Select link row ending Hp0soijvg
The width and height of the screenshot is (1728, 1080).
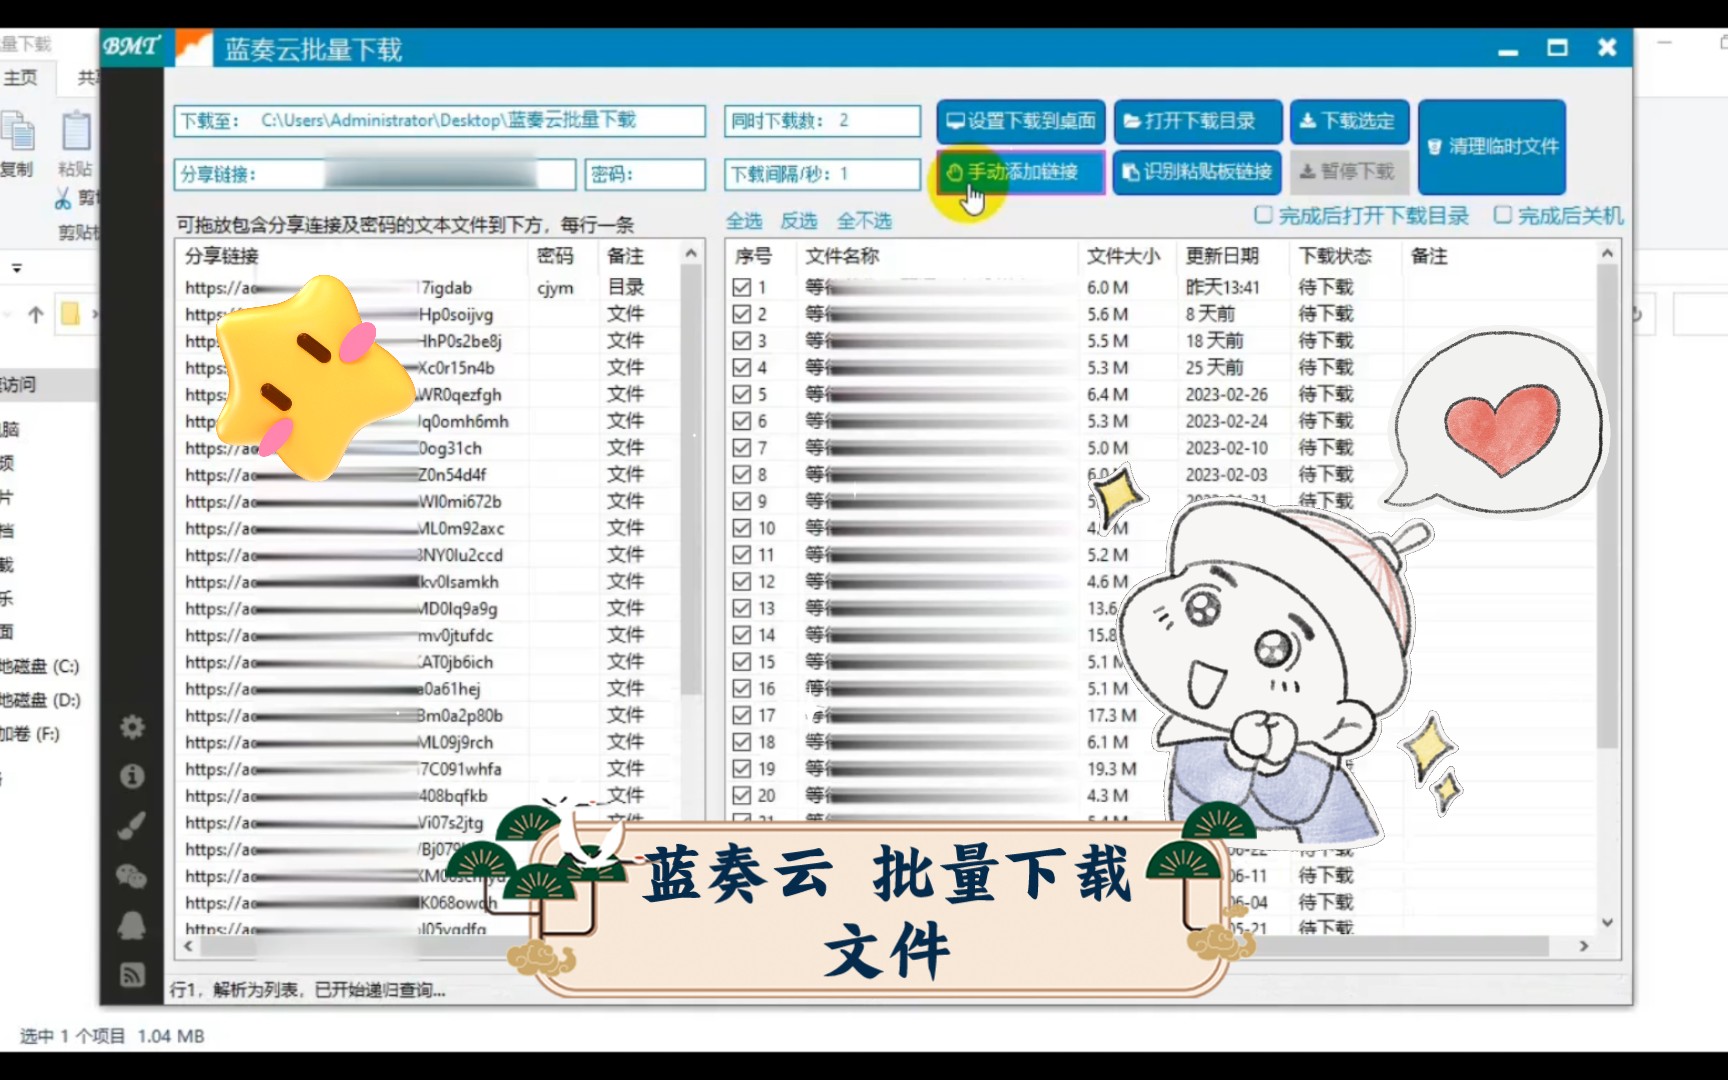(x=430, y=314)
